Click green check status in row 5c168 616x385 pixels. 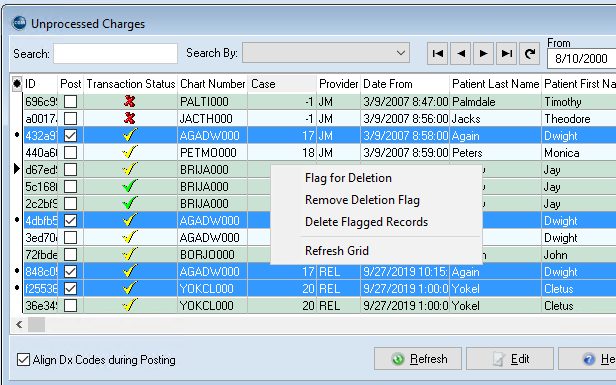130,186
